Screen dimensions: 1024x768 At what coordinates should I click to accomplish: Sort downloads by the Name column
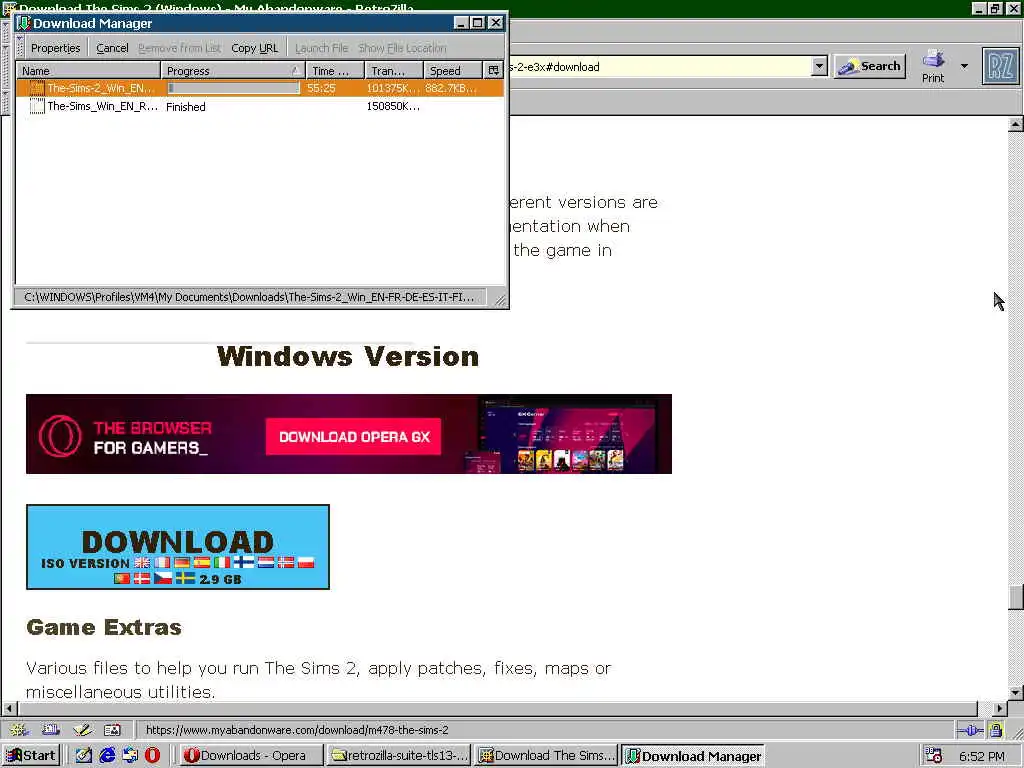coord(88,71)
